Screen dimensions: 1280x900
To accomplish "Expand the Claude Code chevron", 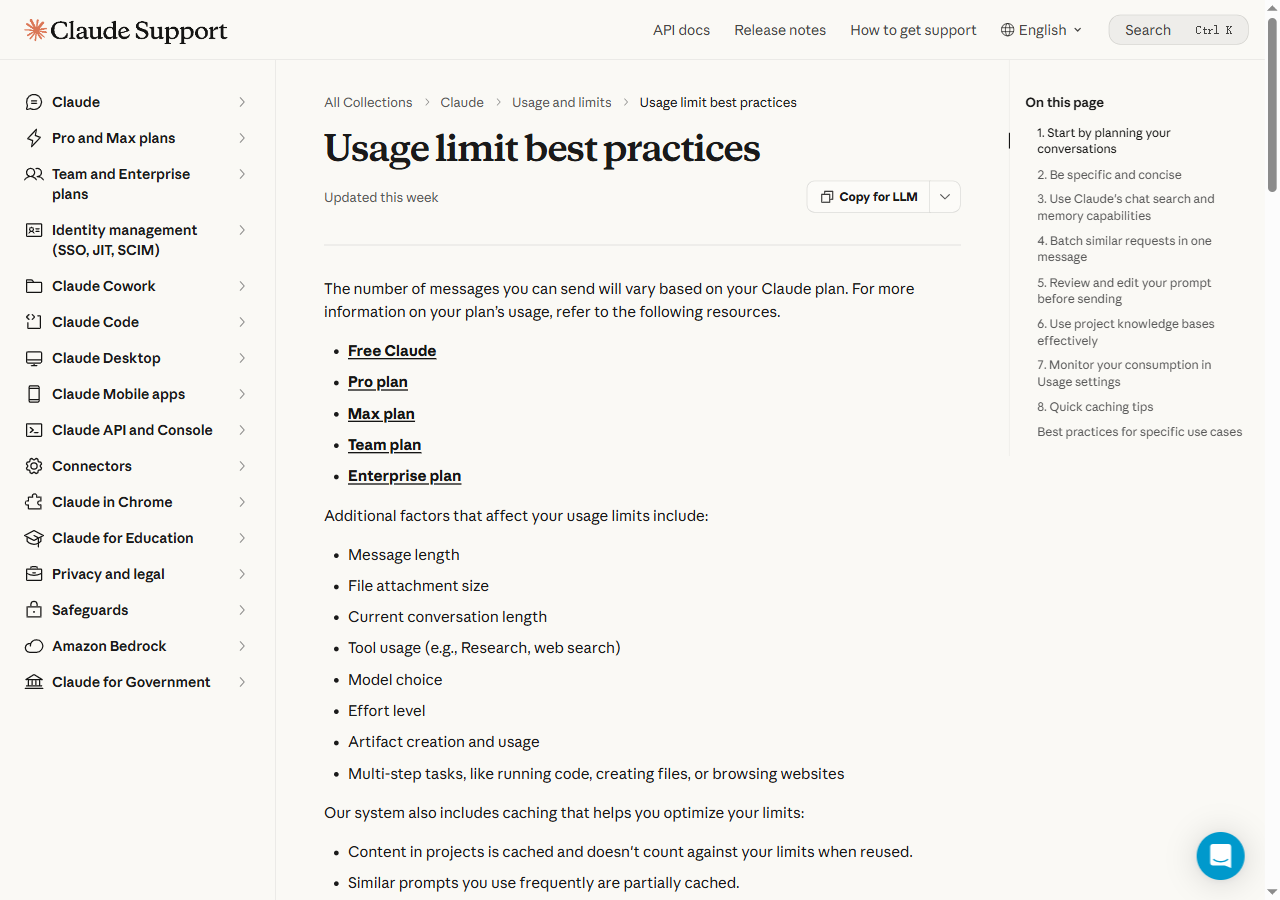I will (242, 322).
